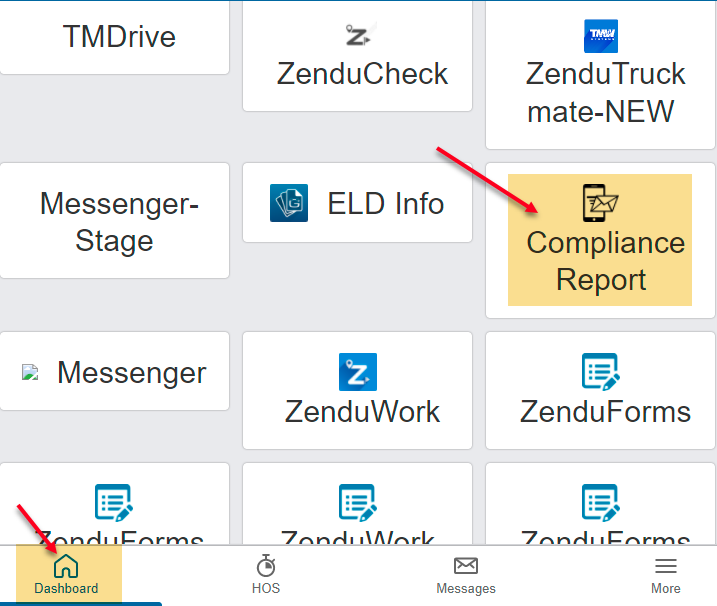The image size is (717, 606).
Task: Click form icon above third-row ZenduForms label
Action: (x=601, y=372)
